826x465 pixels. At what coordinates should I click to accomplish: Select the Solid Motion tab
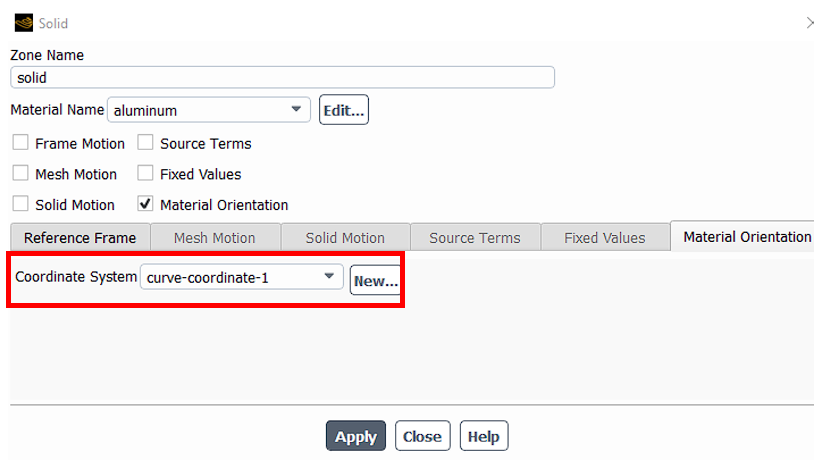pos(345,238)
